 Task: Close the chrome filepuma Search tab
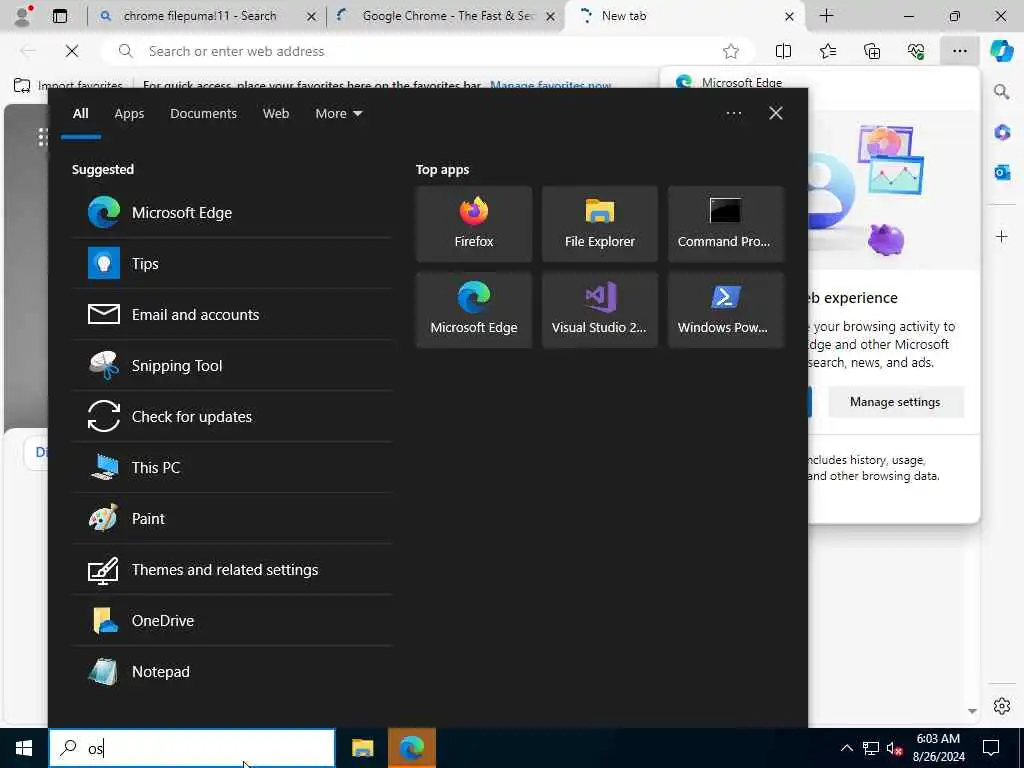(312, 16)
